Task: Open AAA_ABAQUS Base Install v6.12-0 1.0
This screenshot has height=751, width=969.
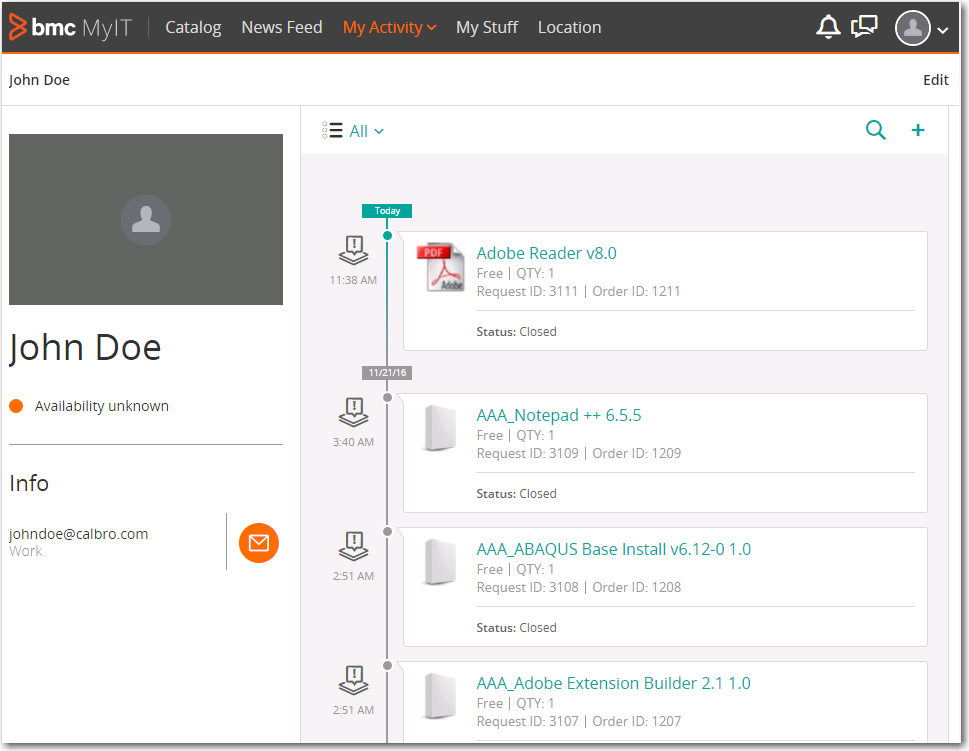Action: 614,549
